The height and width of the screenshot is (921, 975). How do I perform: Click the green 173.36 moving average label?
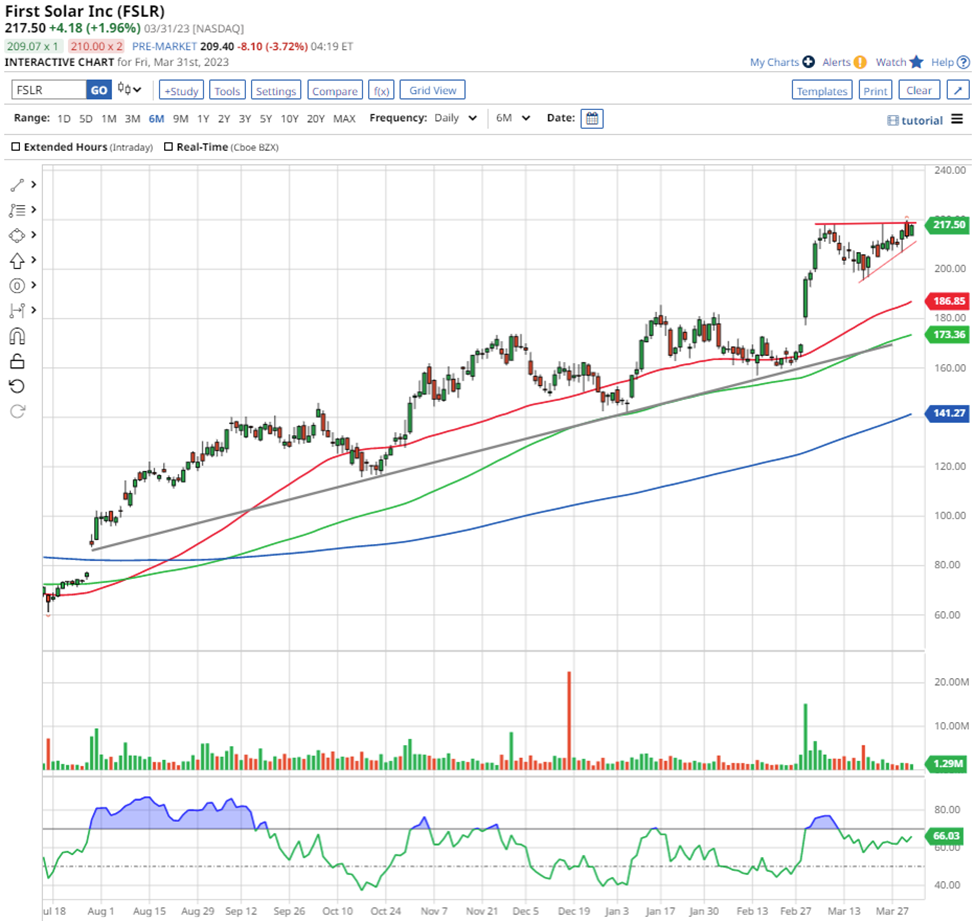click(x=947, y=335)
